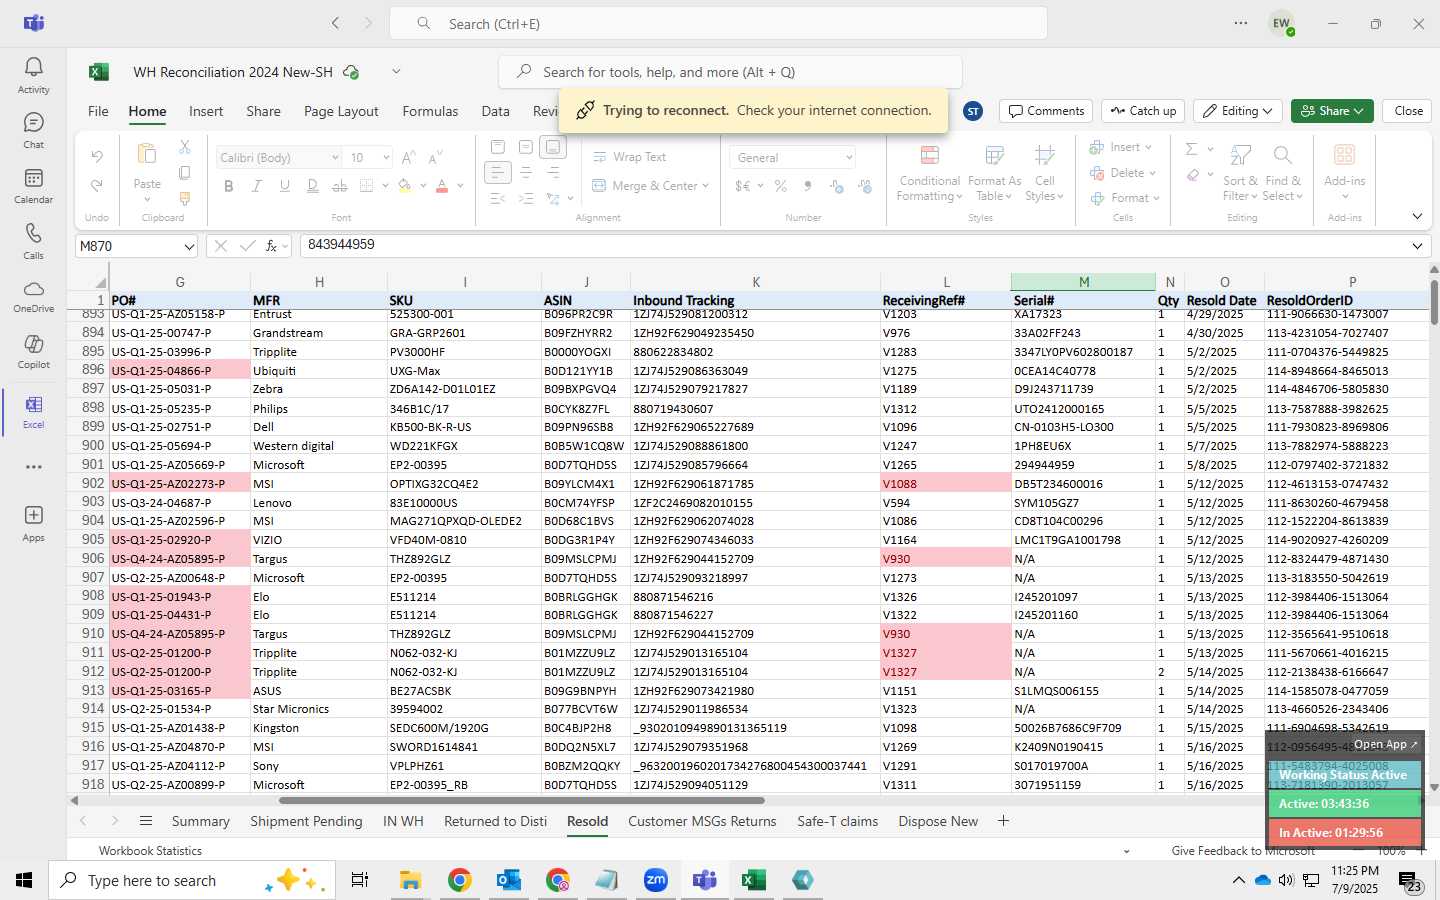Click the Close button next to Share
The height and width of the screenshot is (900, 1440).
(x=1408, y=111)
